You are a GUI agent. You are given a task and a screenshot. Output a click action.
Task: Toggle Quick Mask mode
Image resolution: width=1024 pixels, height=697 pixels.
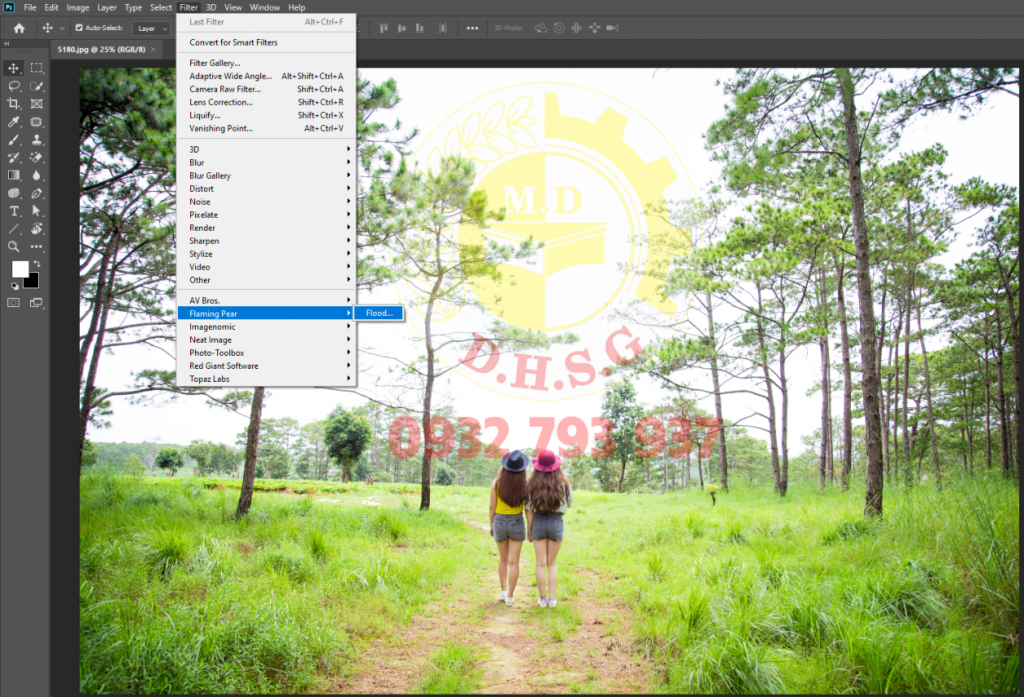13,302
